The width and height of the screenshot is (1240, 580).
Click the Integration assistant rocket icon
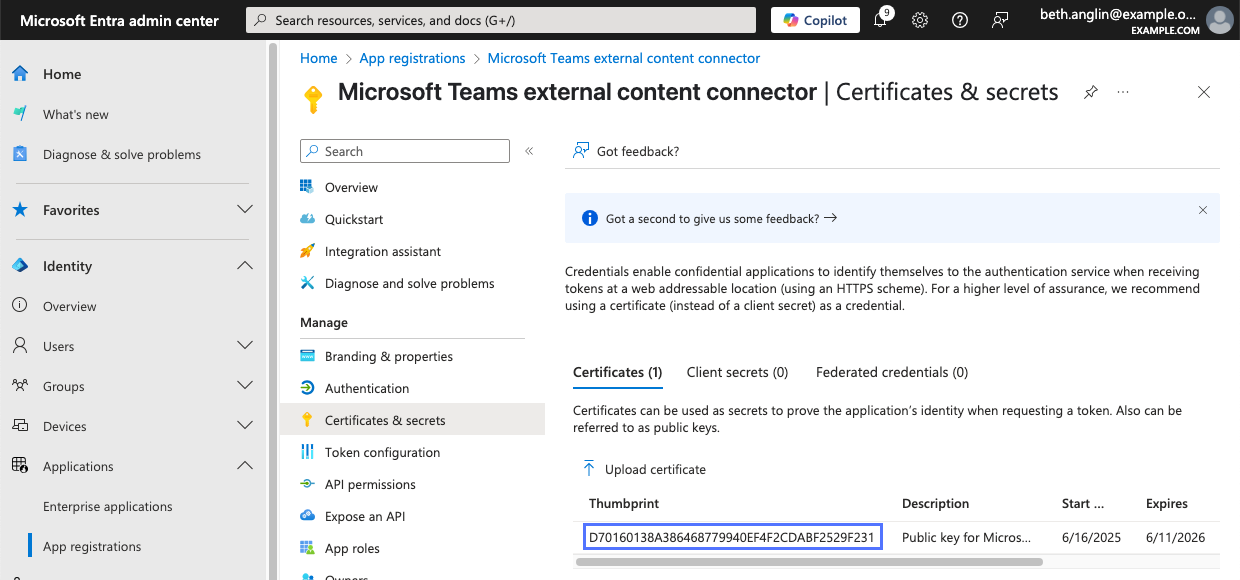pos(307,251)
